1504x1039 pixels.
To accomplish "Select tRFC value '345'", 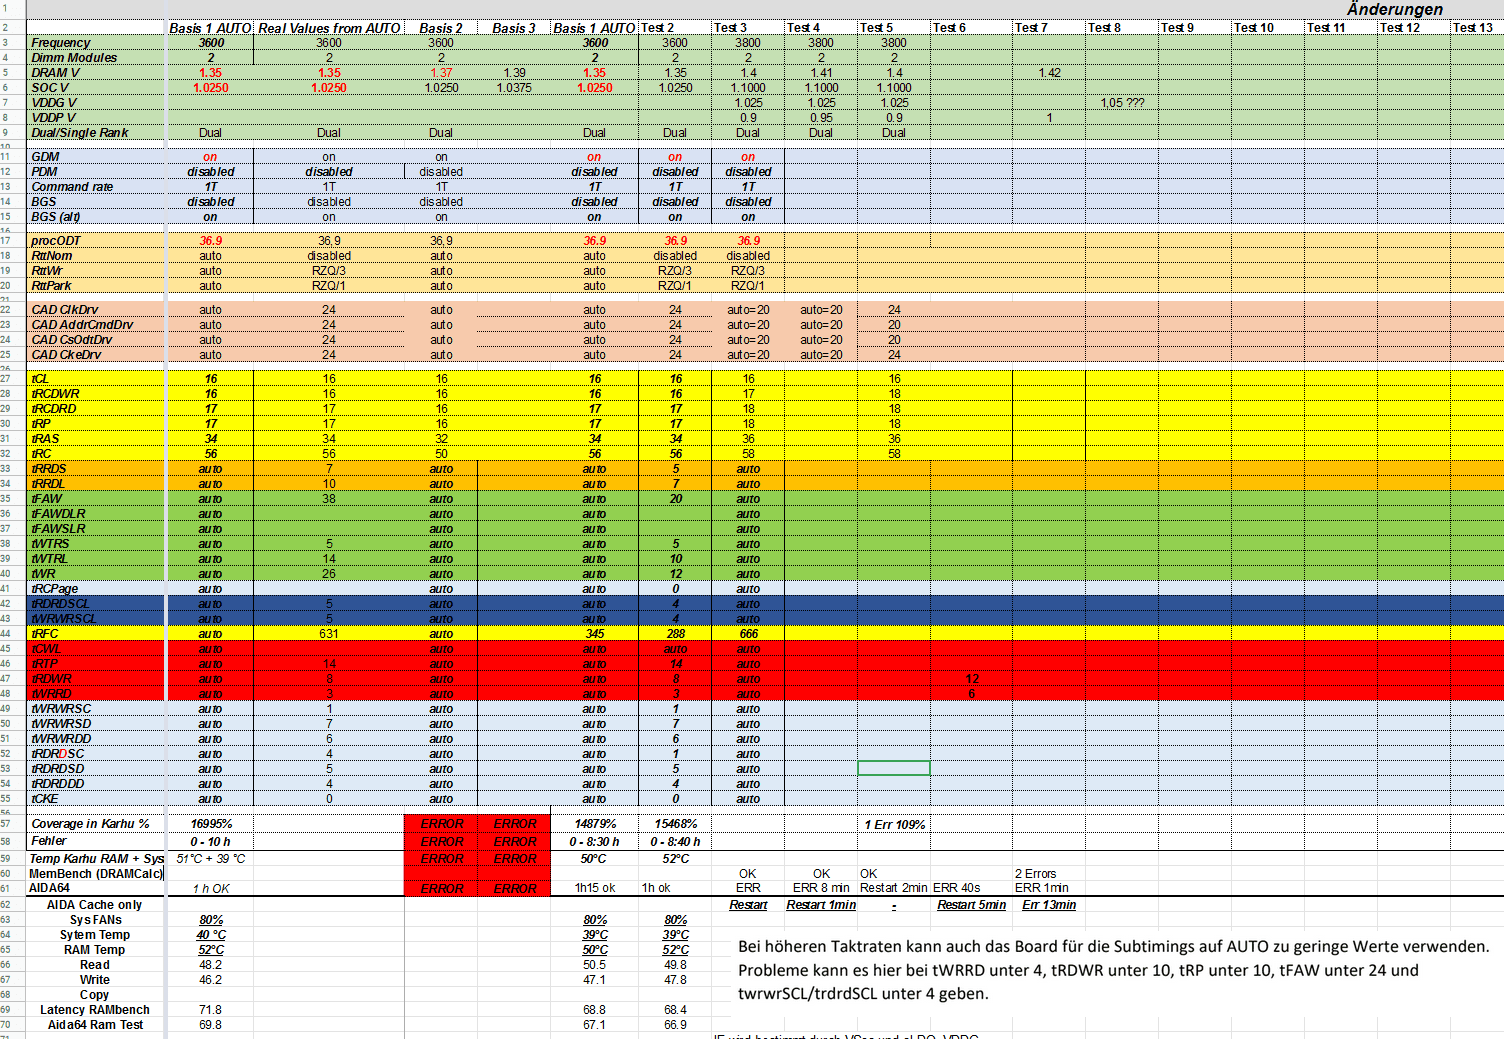I will coord(595,634).
